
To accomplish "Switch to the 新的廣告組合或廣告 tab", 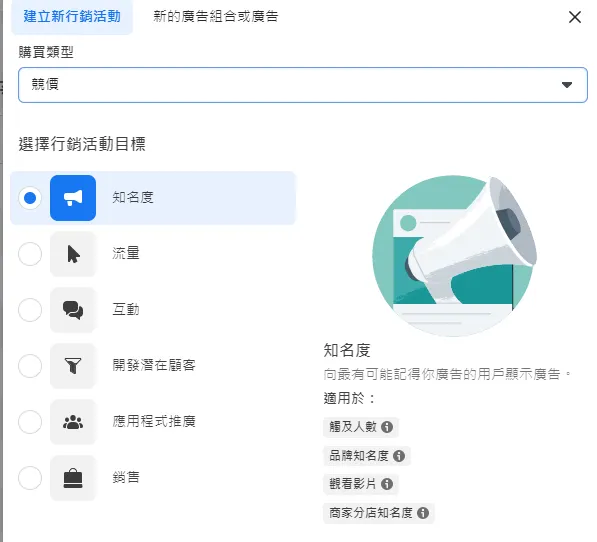I will pos(215,17).
